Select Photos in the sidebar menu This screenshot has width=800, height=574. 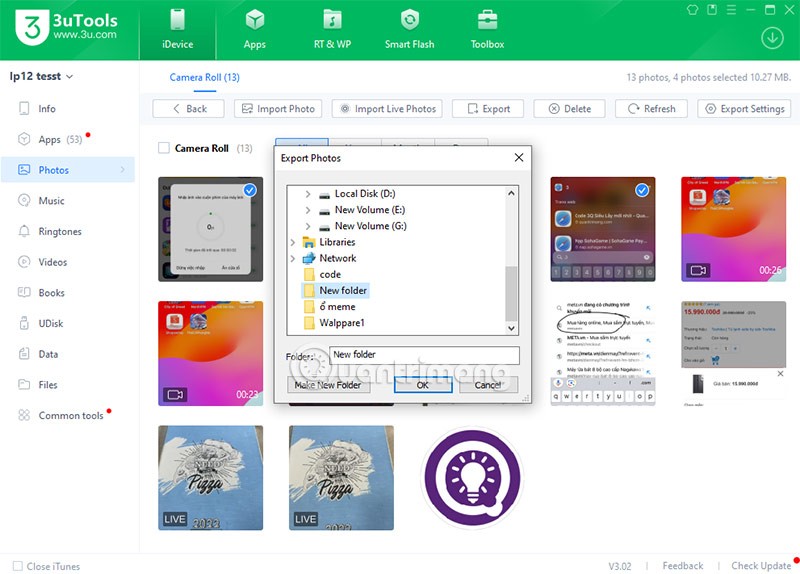click(x=54, y=170)
